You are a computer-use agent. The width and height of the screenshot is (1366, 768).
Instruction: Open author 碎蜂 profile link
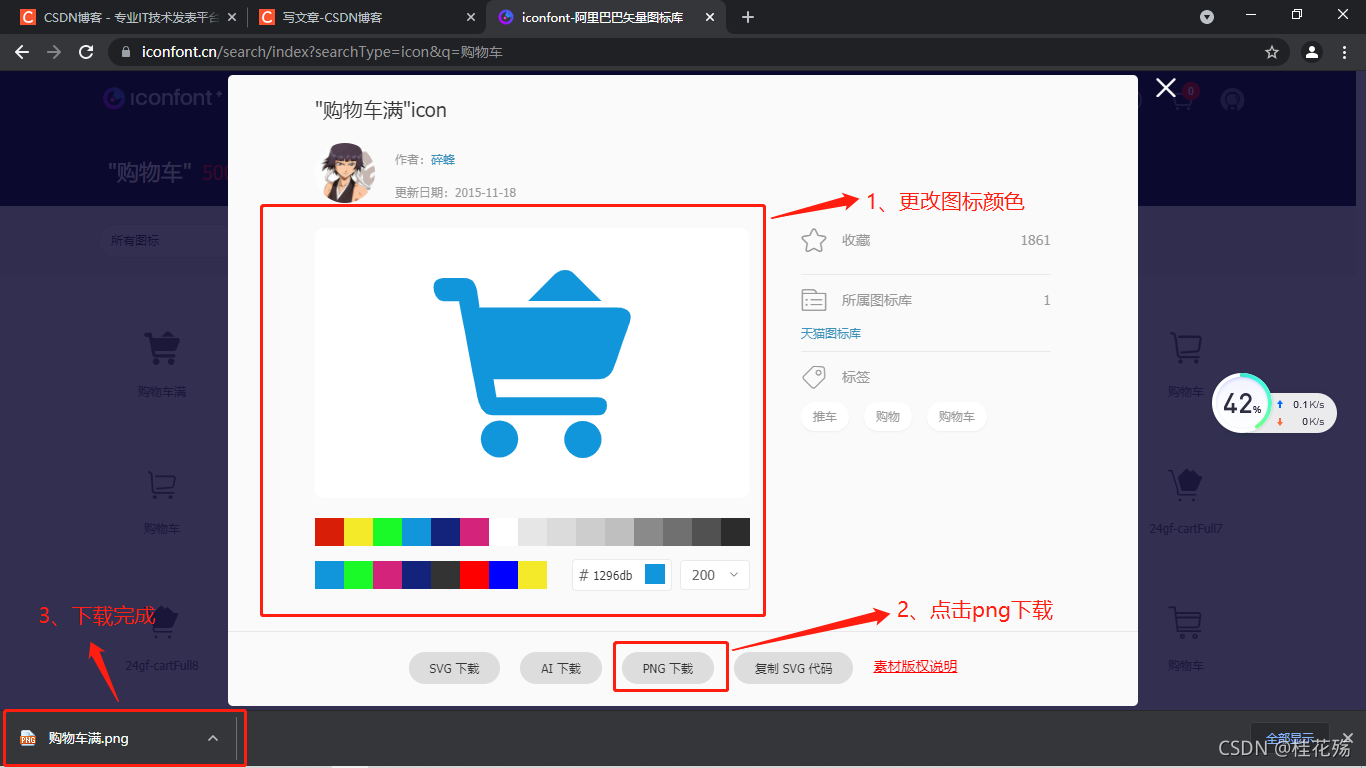(x=443, y=159)
